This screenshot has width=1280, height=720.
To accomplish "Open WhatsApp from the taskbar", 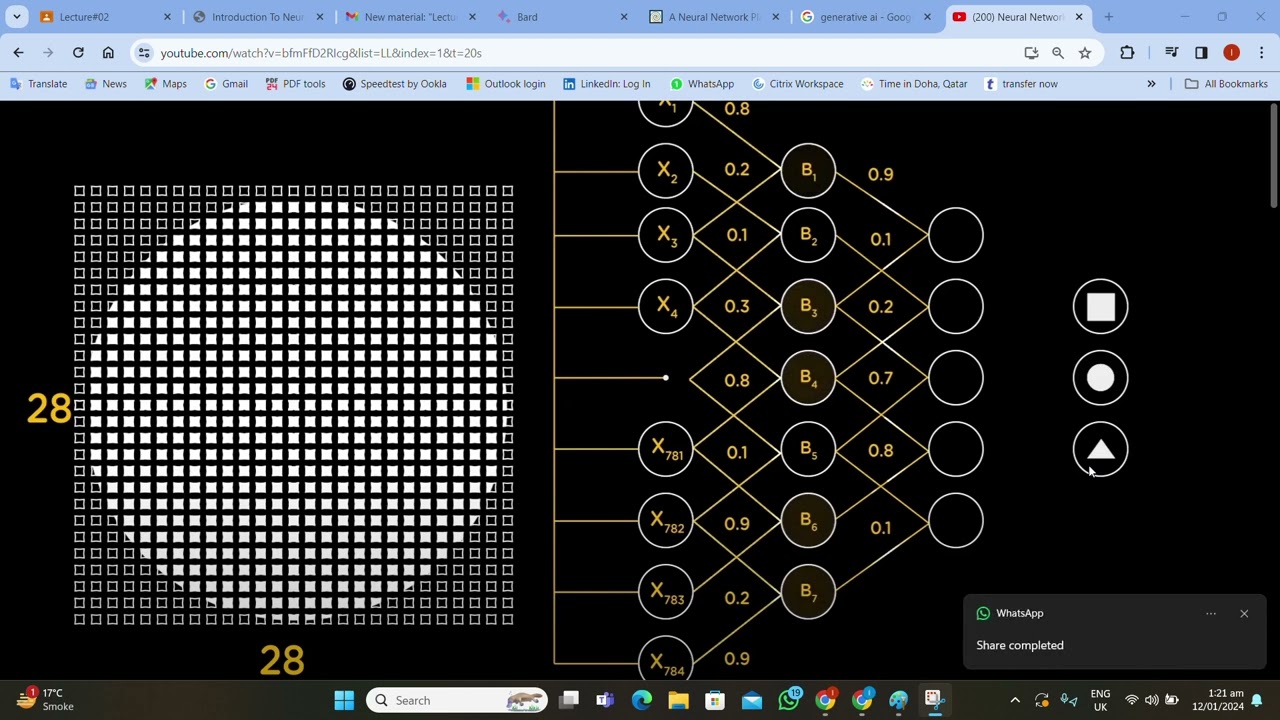I will [x=789, y=700].
